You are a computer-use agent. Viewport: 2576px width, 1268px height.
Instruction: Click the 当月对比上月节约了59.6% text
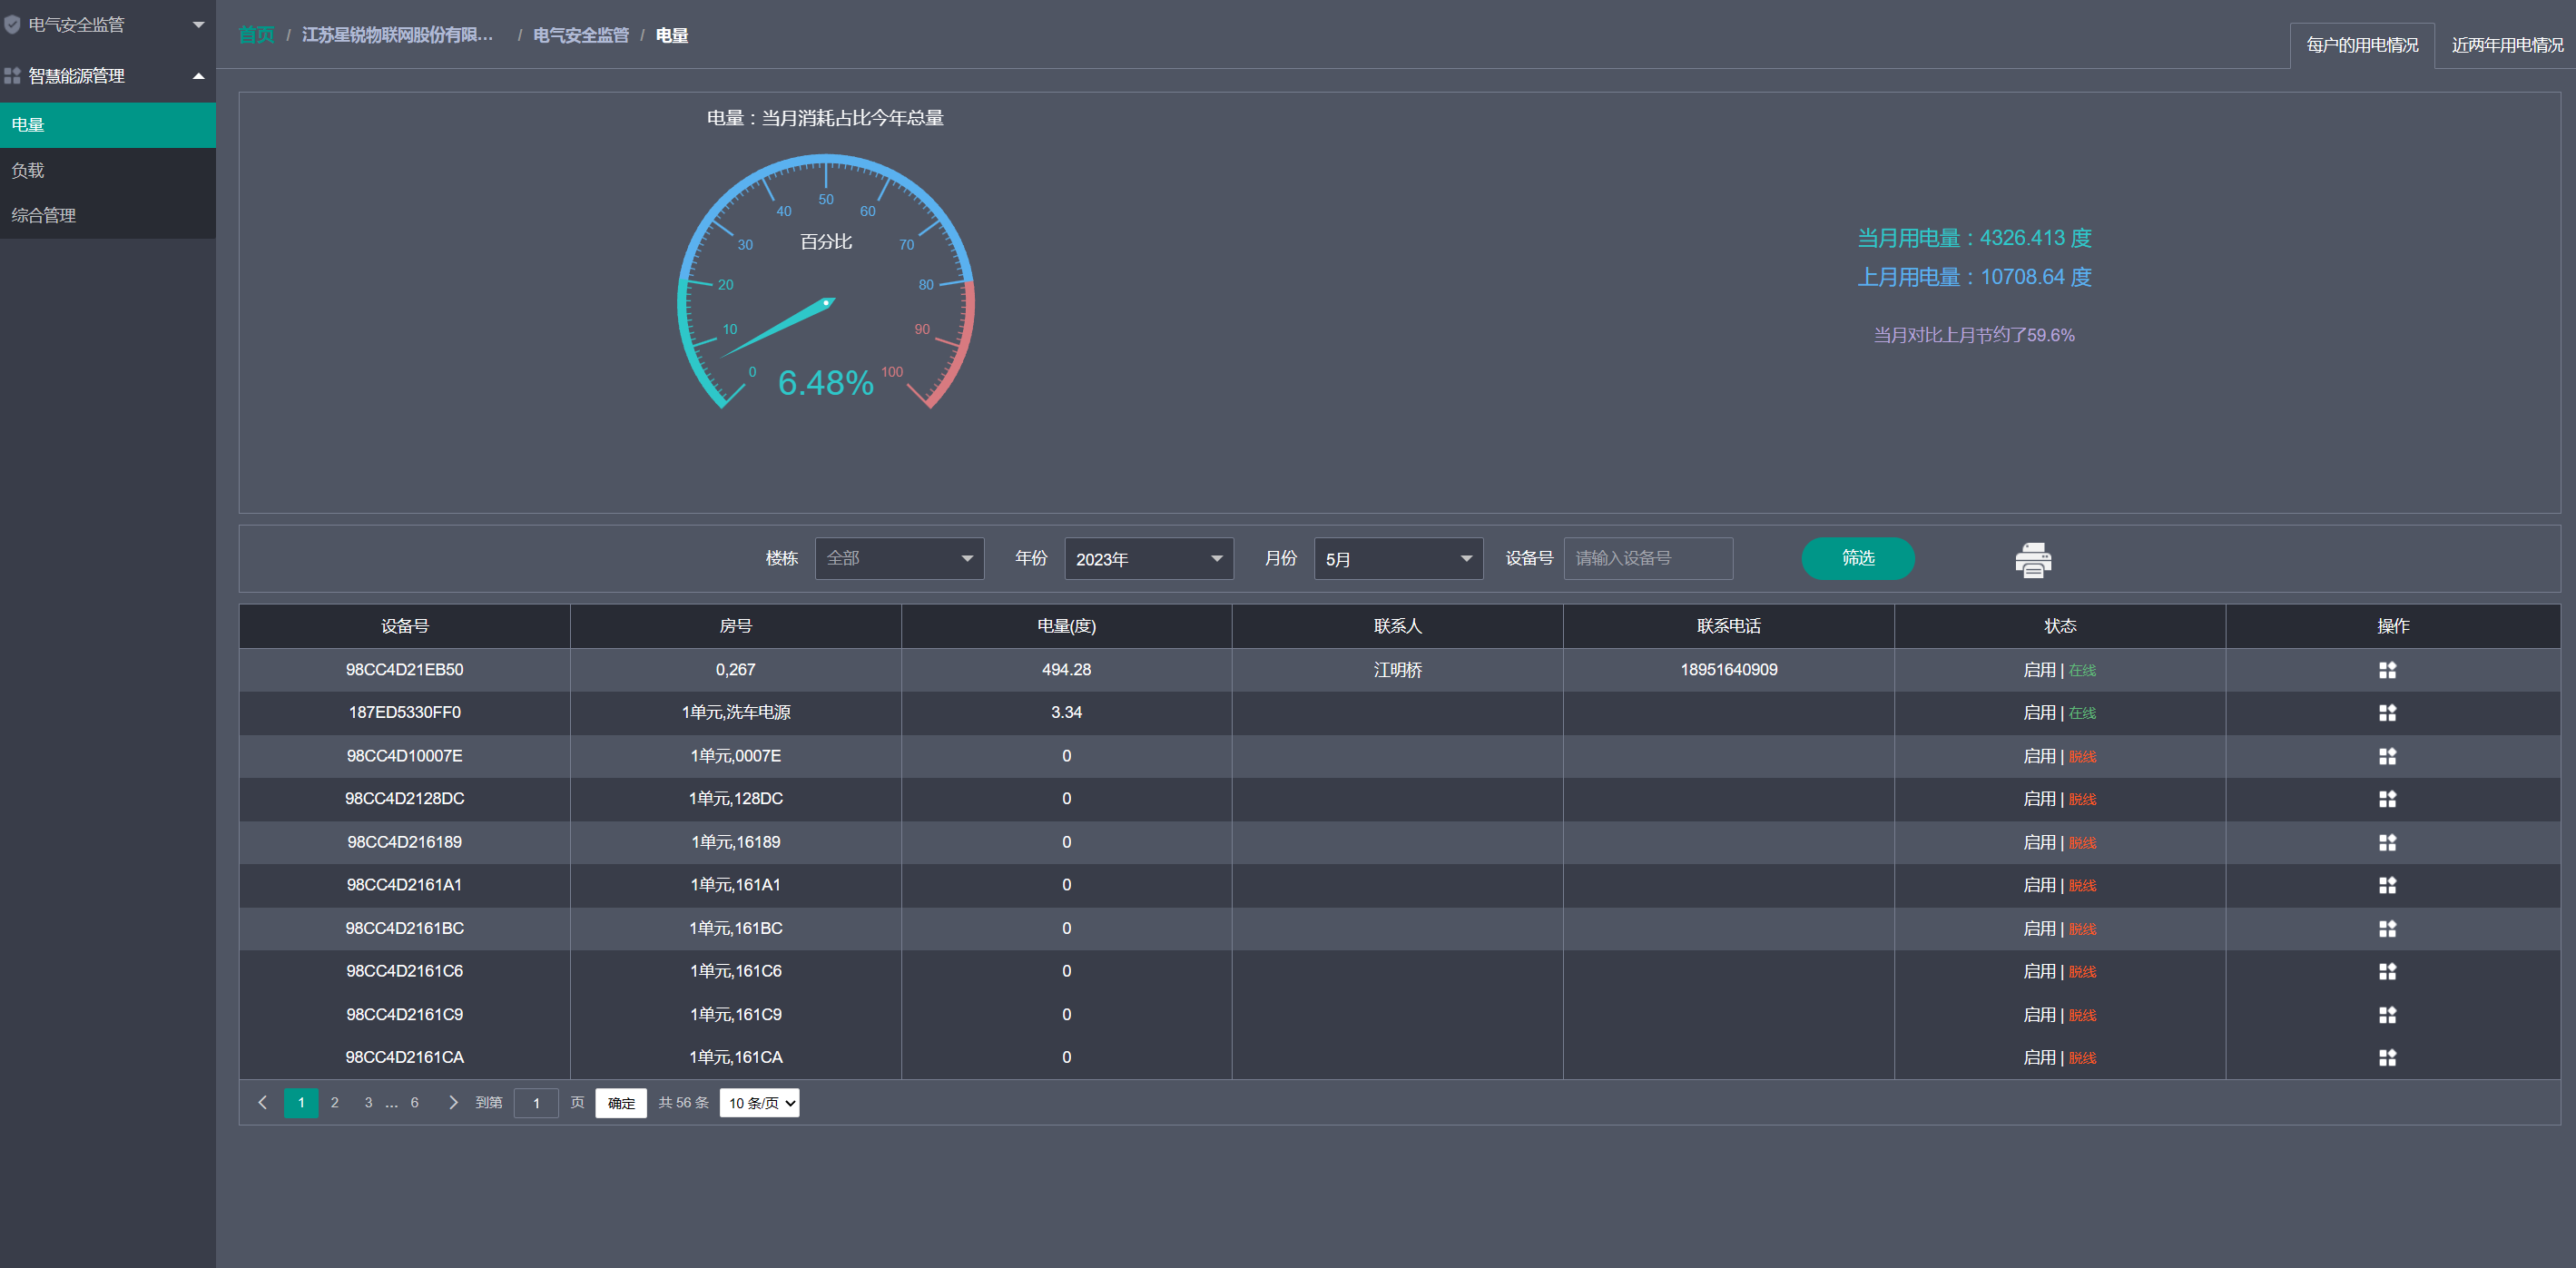coord(1974,335)
